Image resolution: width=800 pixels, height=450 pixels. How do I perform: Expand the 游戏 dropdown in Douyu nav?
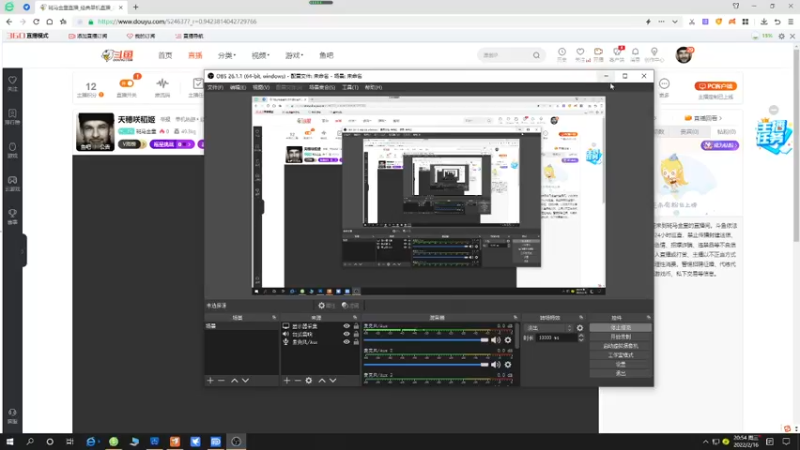(x=294, y=55)
